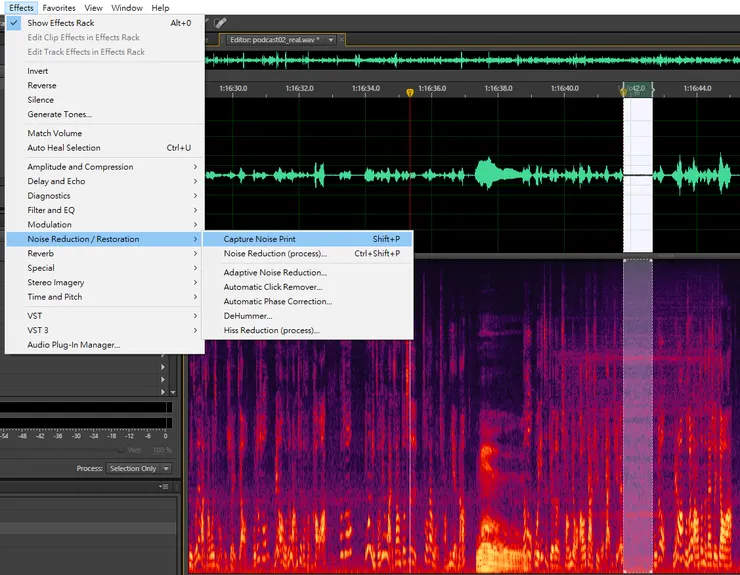The height and width of the screenshot is (575, 740).
Task: Expand the Filter and EQ submenu
Action: [51, 210]
